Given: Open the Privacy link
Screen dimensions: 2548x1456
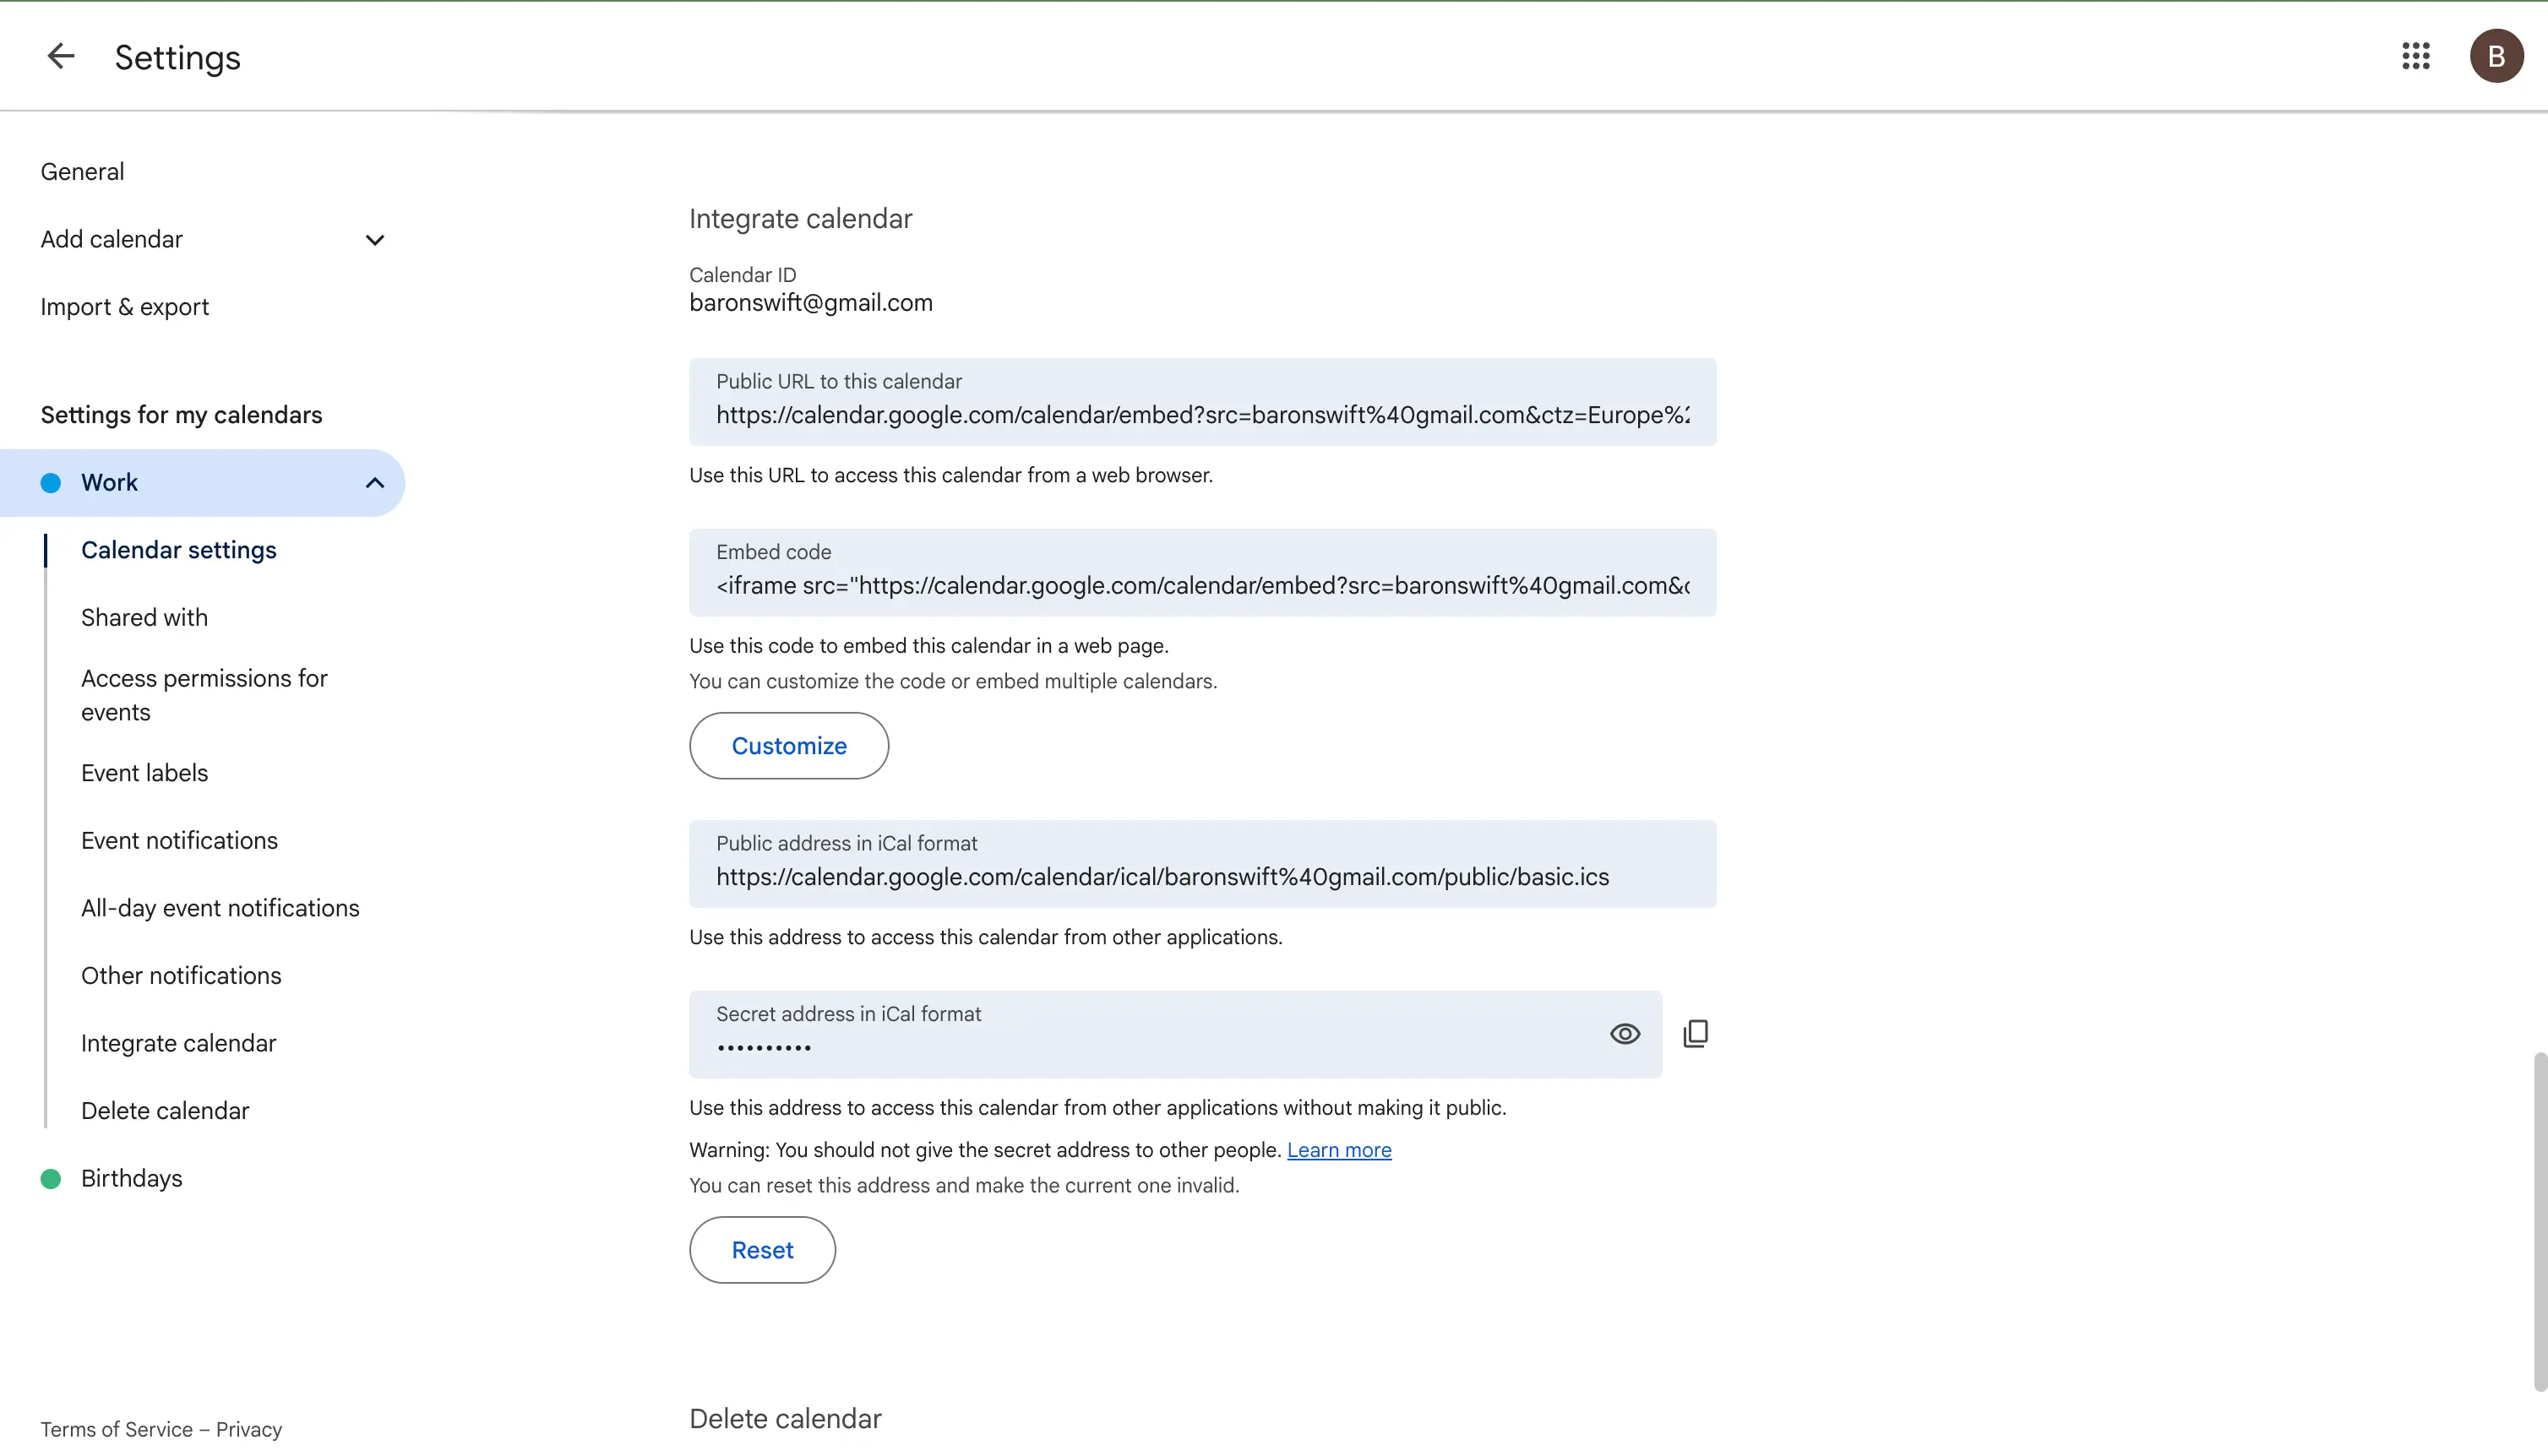Looking at the screenshot, I should pyautogui.click(x=249, y=1429).
